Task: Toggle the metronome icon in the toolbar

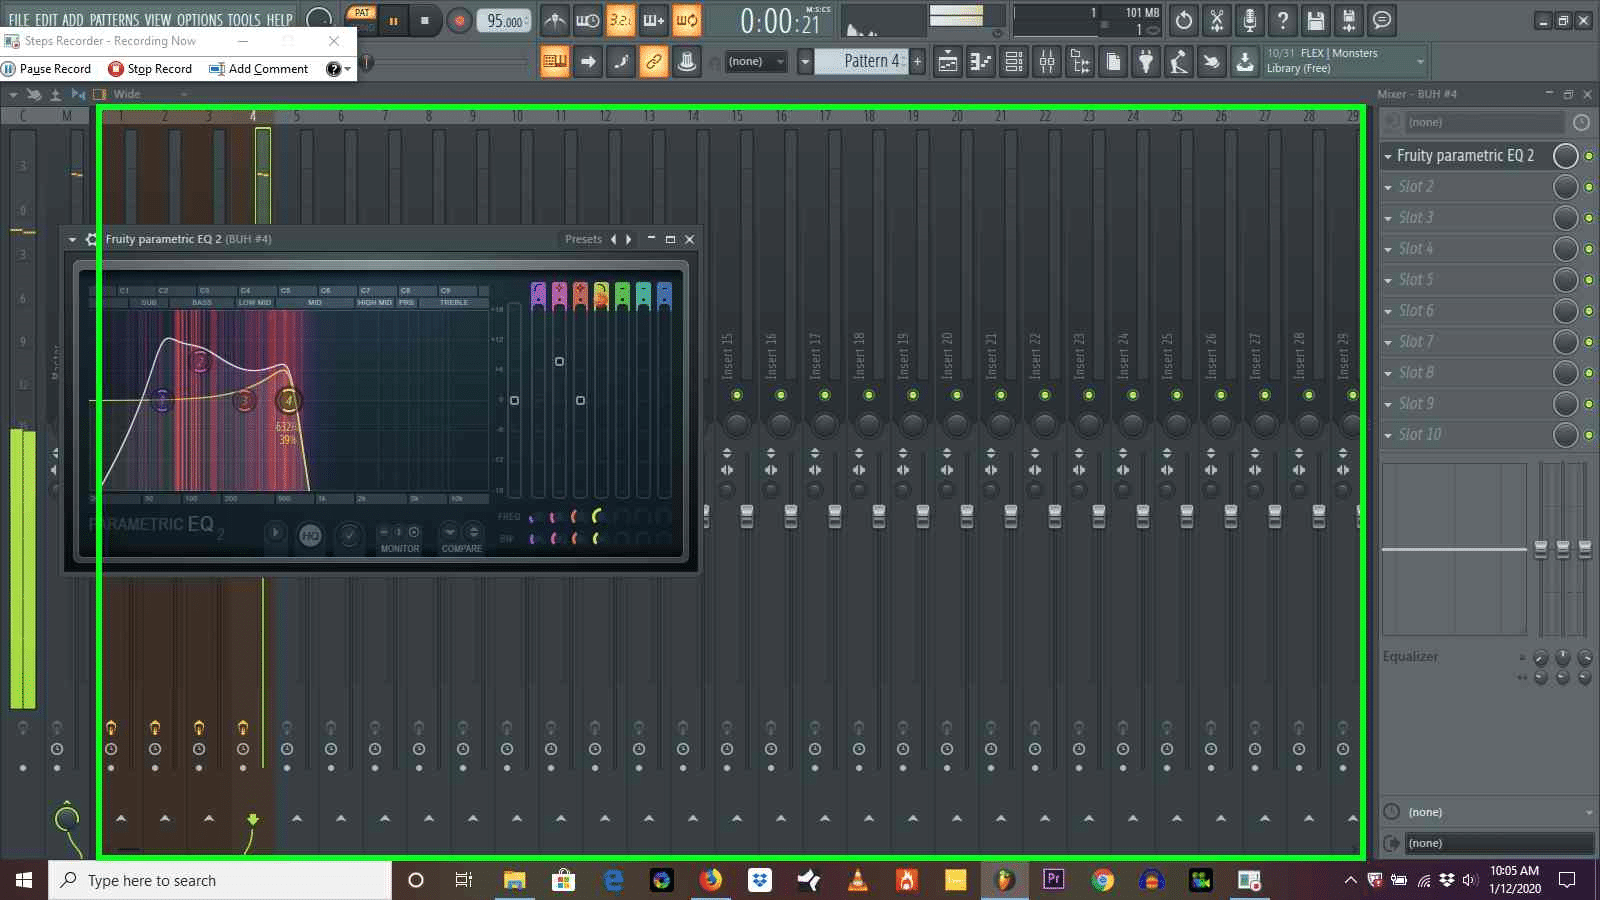Action: click(554, 20)
